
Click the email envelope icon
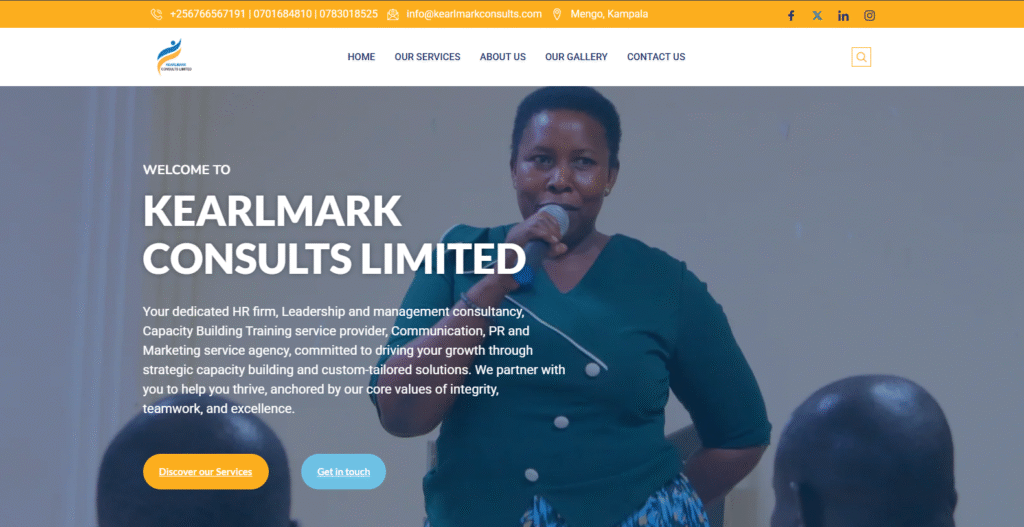pos(393,14)
